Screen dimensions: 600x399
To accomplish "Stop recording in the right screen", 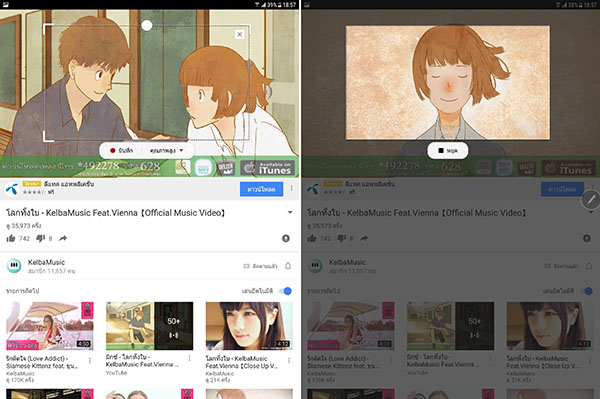I will 447,151.
